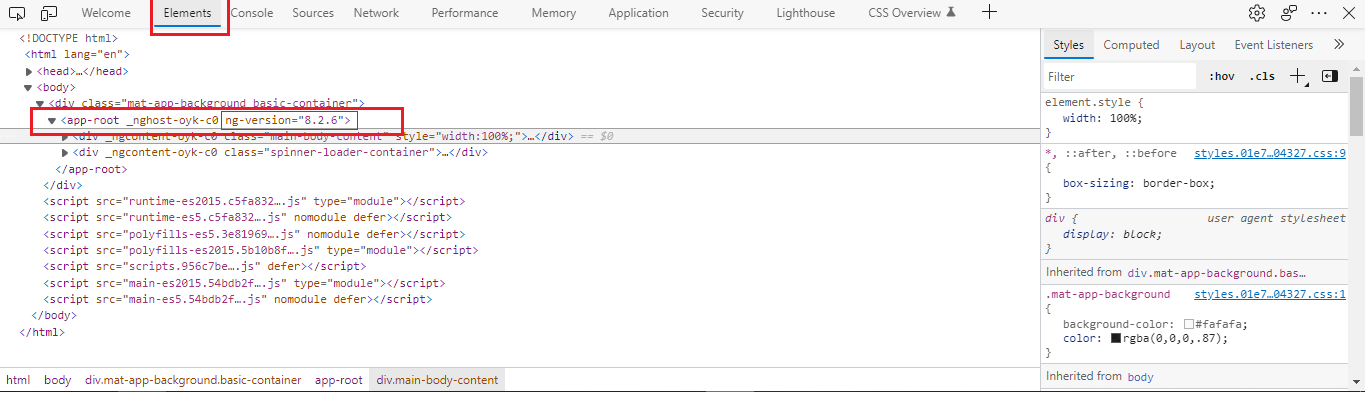Add a new style rule with plus icon
The height and width of the screenshot is (393, 1365).
[1297, 76]
